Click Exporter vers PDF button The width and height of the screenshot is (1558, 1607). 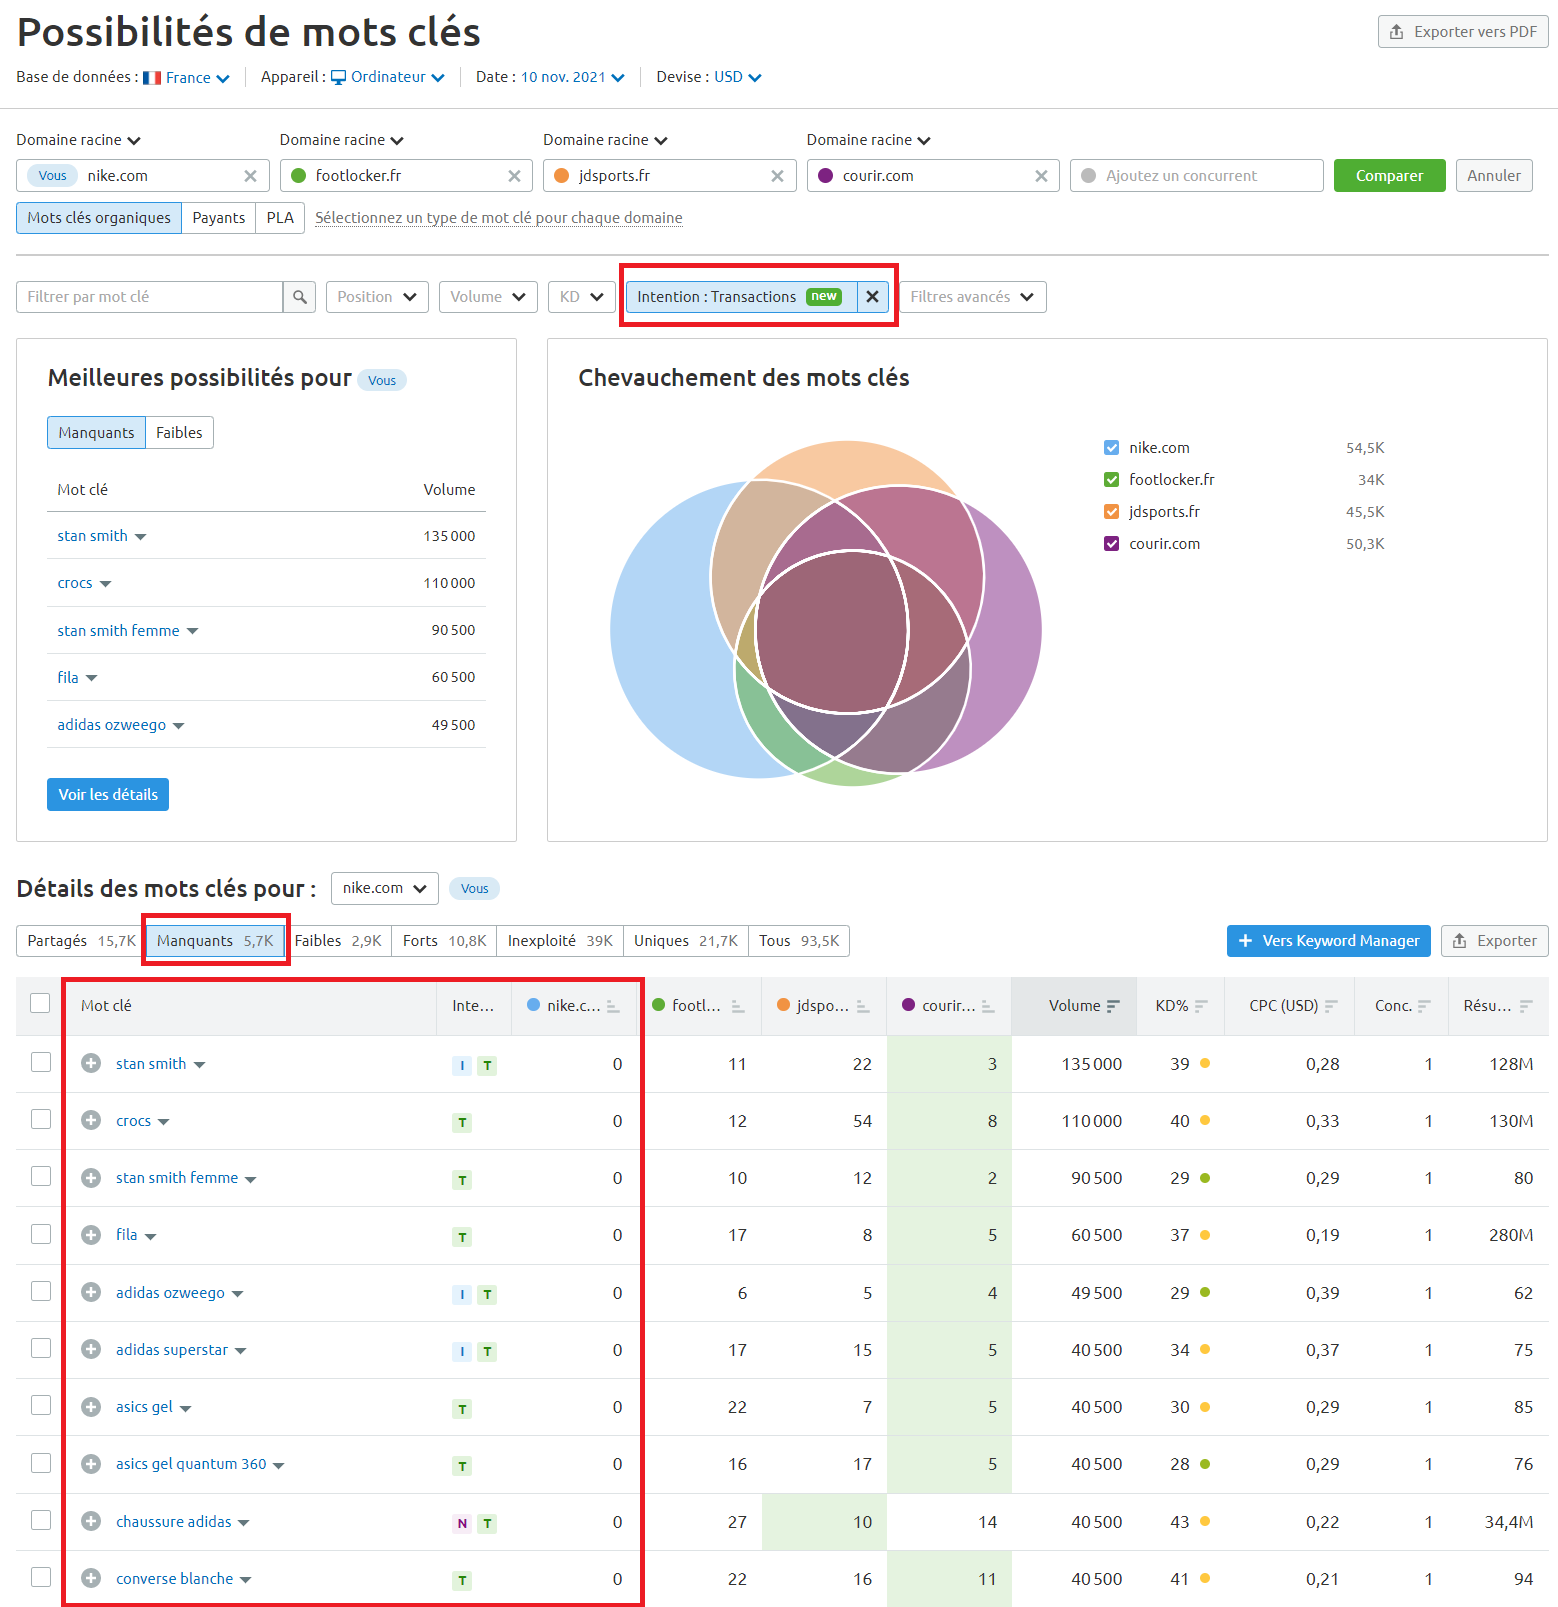click(1463, 32)
